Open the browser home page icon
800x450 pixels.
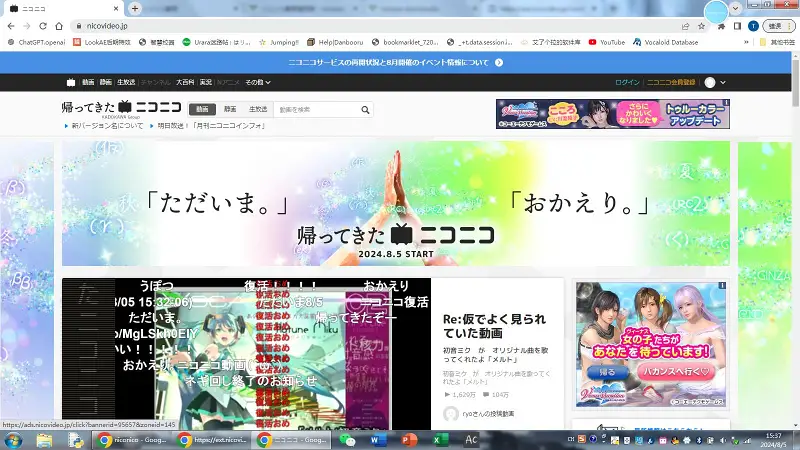pyautogui.click(x=59, y=26)
